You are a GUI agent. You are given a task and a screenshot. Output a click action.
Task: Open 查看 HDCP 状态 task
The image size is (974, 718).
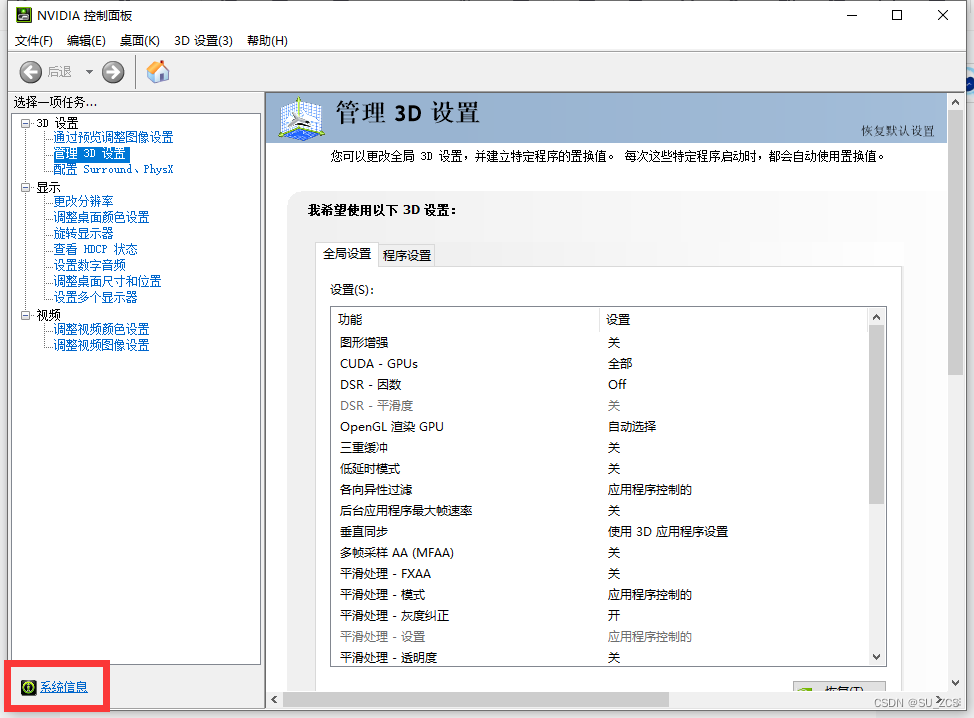pyautogui.click(x=95, y=249)
